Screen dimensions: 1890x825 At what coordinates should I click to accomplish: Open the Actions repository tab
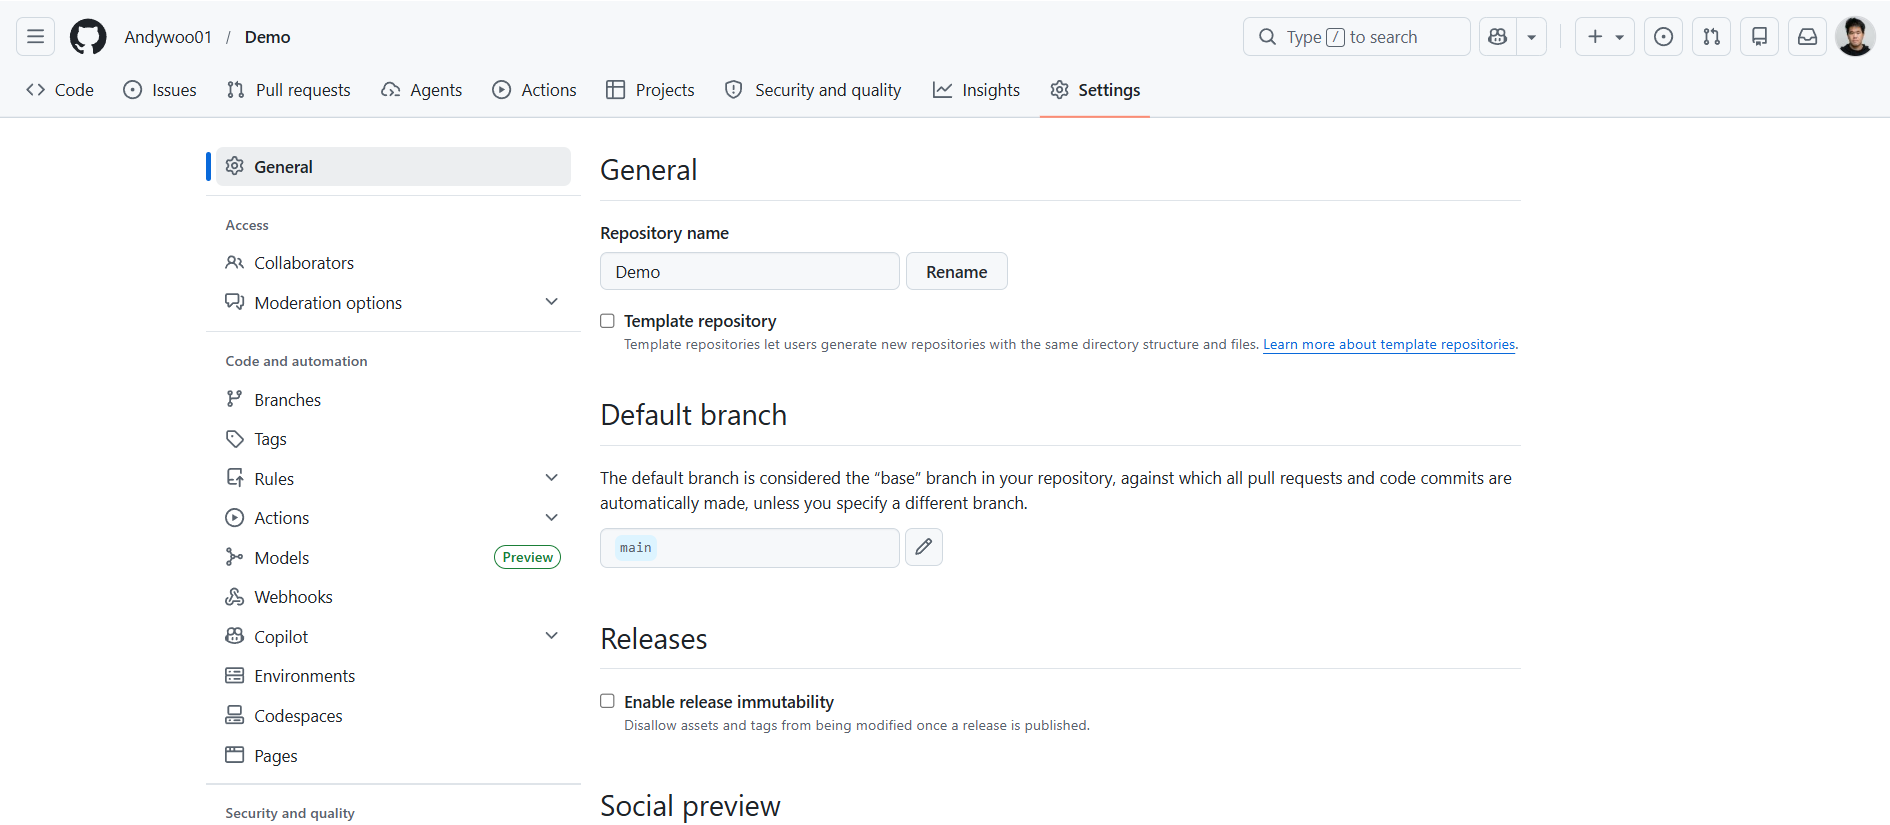(534, 90)
